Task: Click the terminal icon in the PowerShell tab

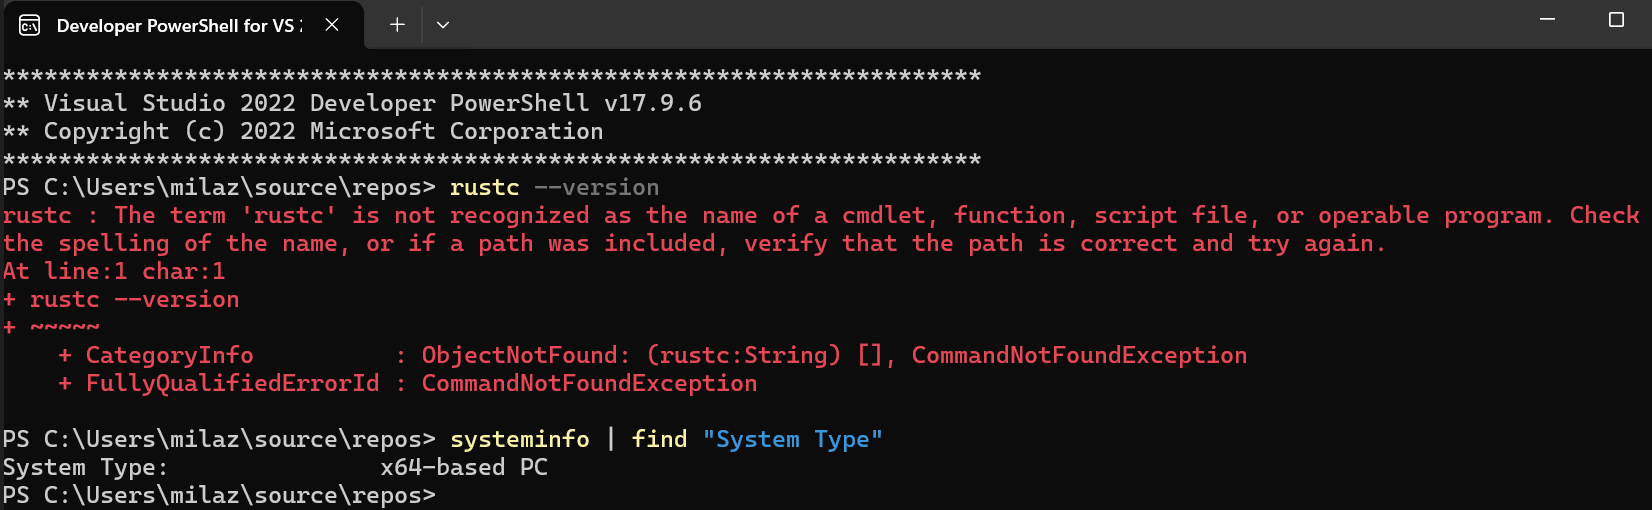Action: pos(29,25)
